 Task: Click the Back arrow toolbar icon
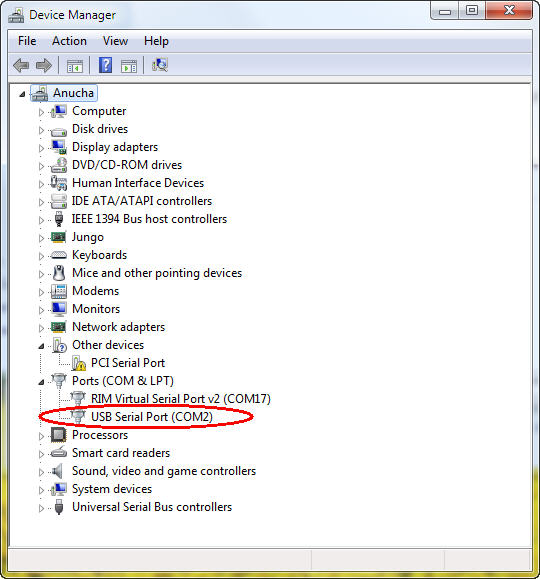click(x=21, y=65)
